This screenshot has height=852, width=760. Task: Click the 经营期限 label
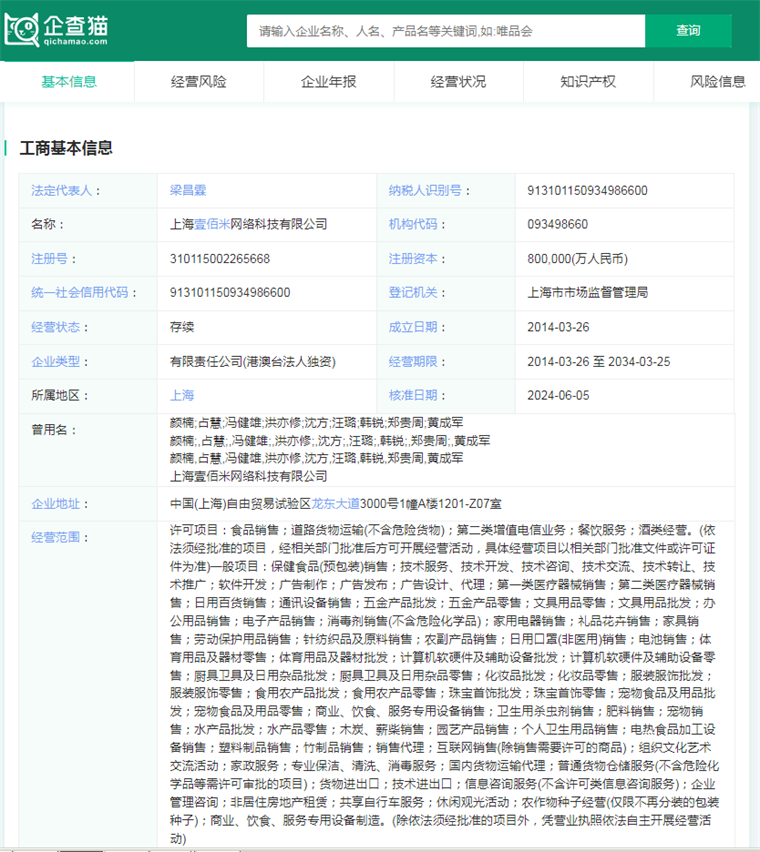[413, 361]
